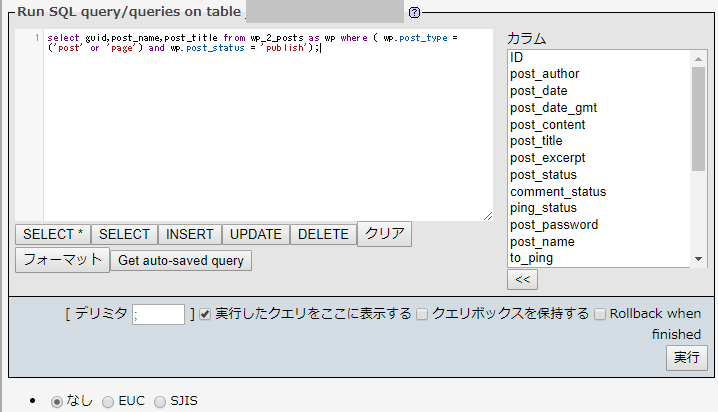The height and width of the screenshot is (412, 718).
Task: Run the query with the 実行 button
Action: [x=687, y=358]
